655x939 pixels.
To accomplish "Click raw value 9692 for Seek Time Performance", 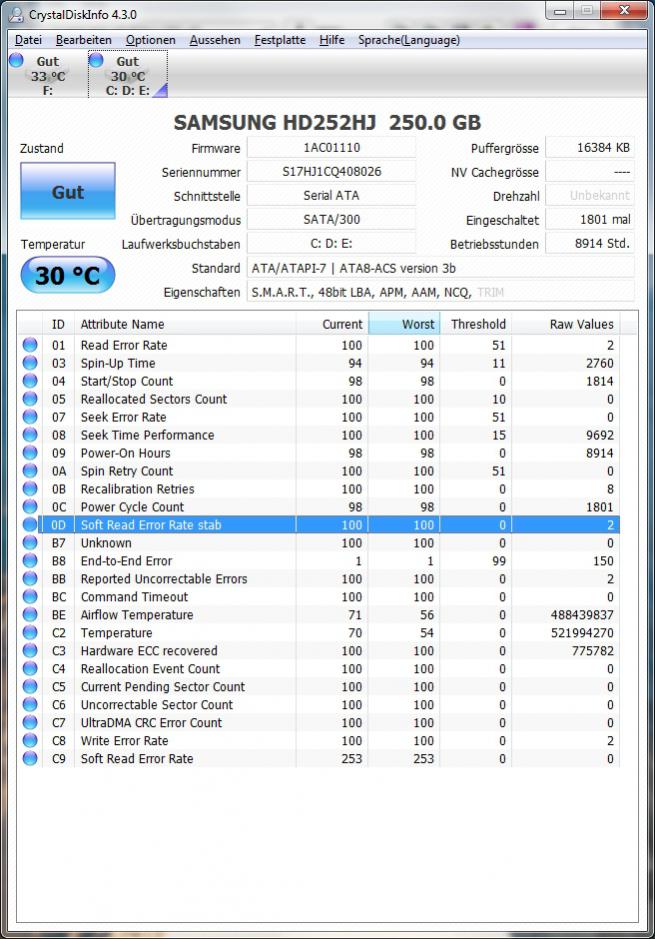I will pos(600,435).
